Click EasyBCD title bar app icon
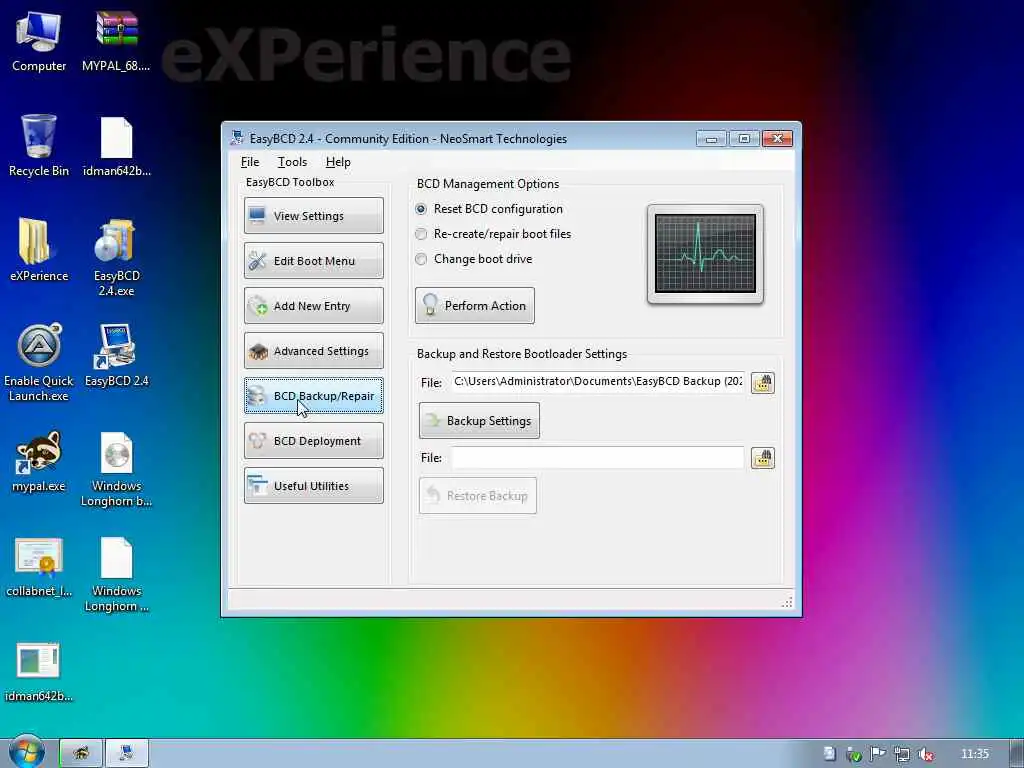The height and width of the screenshot is (768, 1024). click(x=237, y=138)
